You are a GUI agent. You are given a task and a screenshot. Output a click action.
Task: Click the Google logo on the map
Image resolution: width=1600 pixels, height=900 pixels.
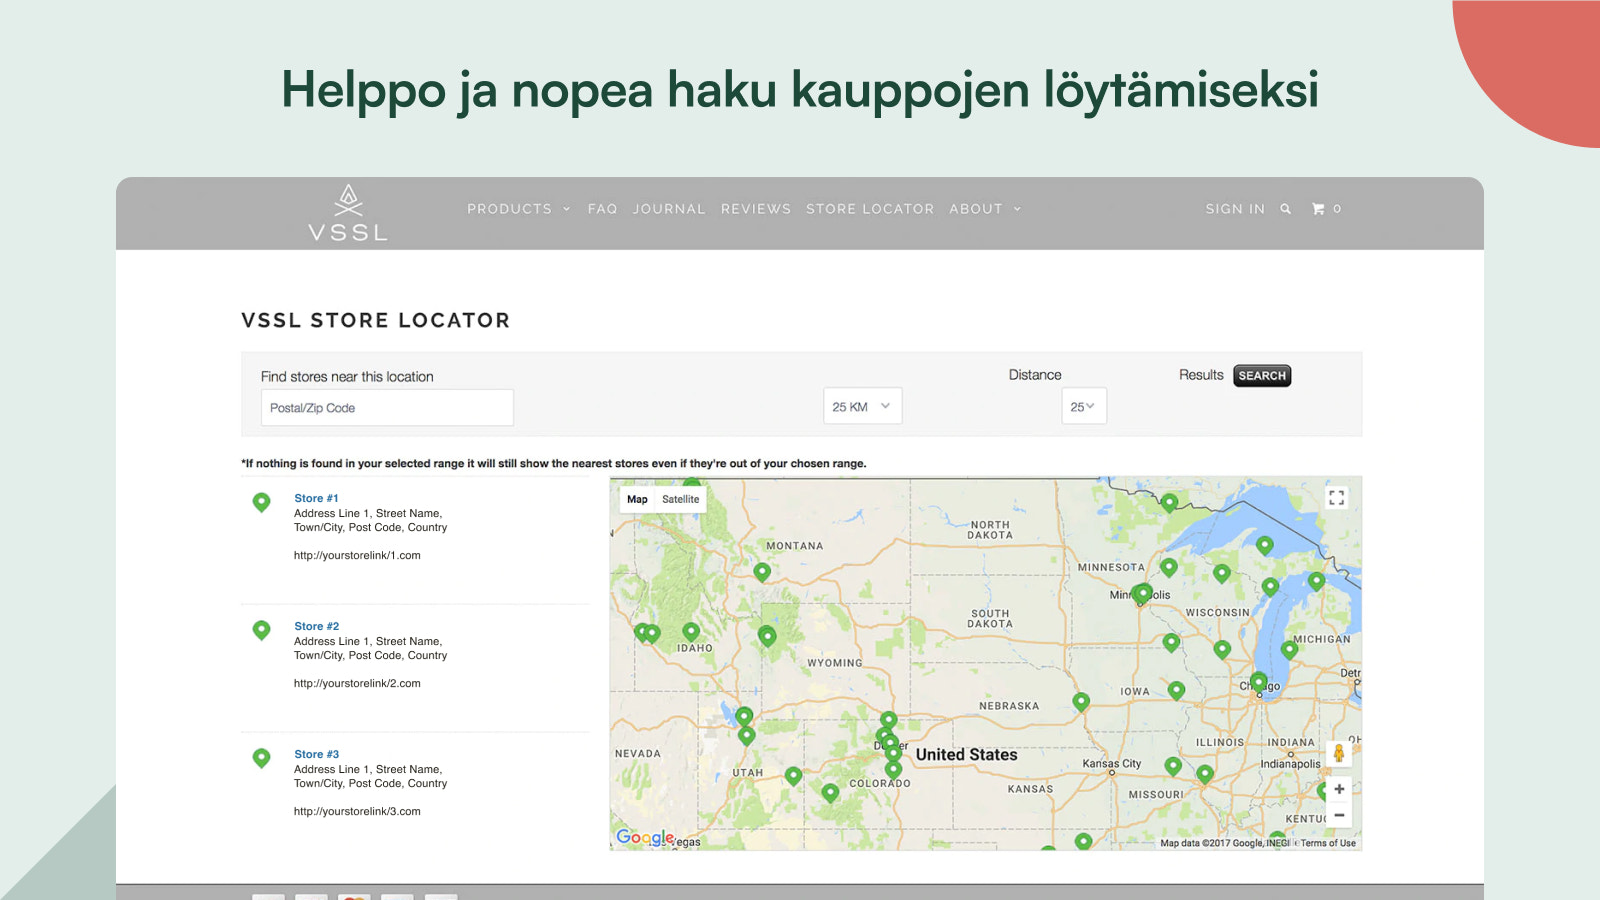[644, 838]
